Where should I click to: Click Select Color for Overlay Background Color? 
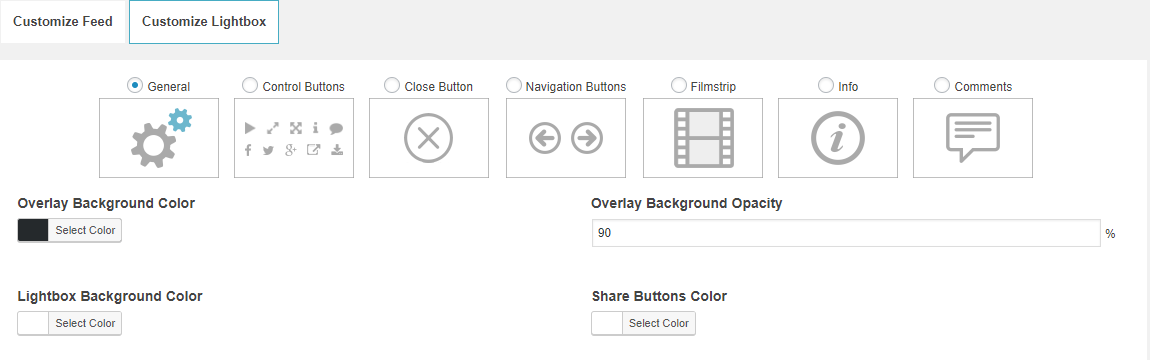85,230
